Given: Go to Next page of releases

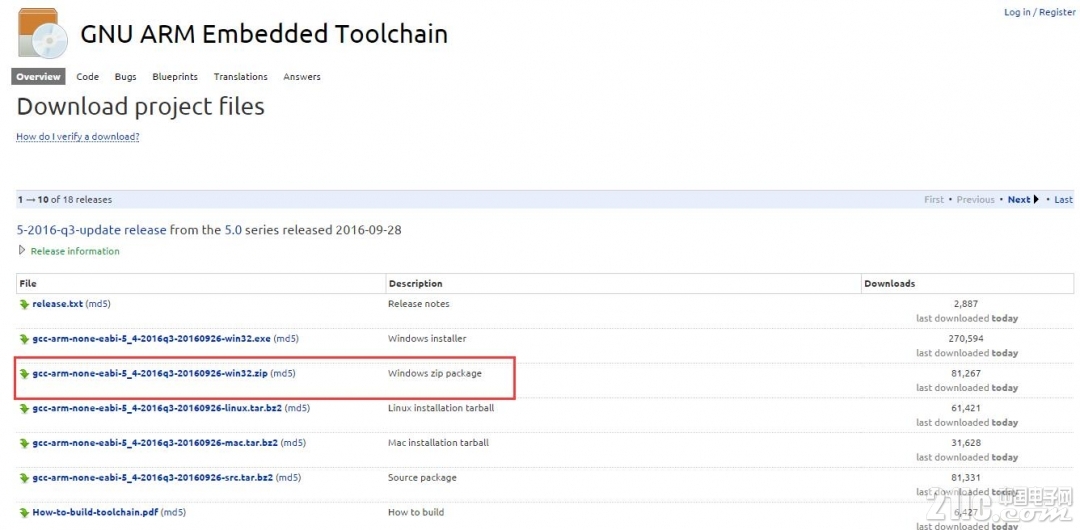Looking at the screenshot, I should [1019, 200].
